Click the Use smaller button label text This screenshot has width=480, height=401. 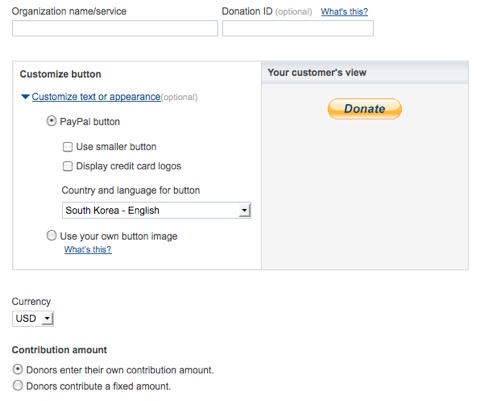click(x=116, y=147)
